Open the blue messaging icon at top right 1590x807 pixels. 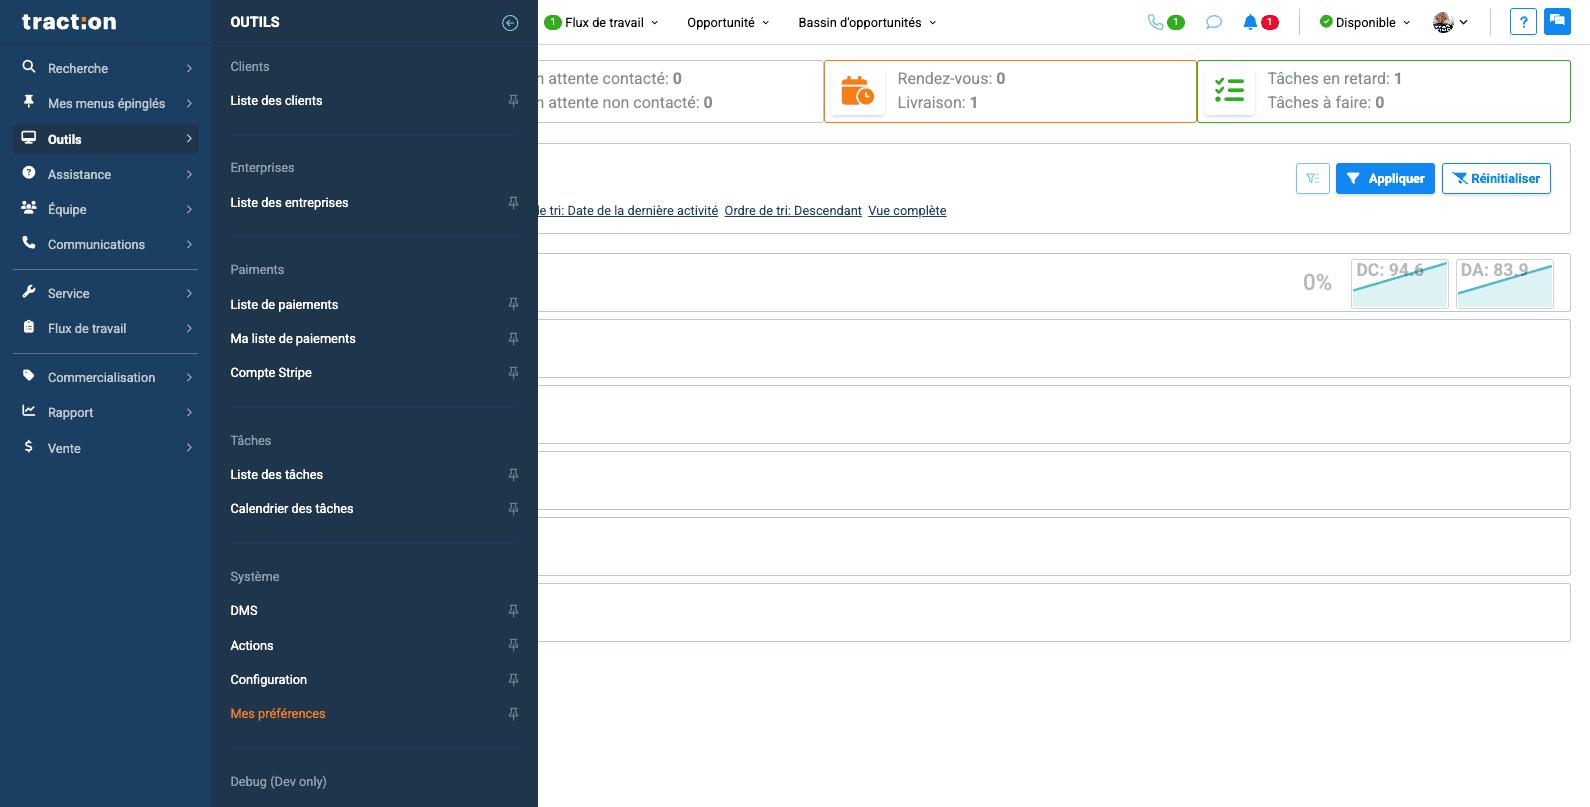click(x=1557, y=22)
